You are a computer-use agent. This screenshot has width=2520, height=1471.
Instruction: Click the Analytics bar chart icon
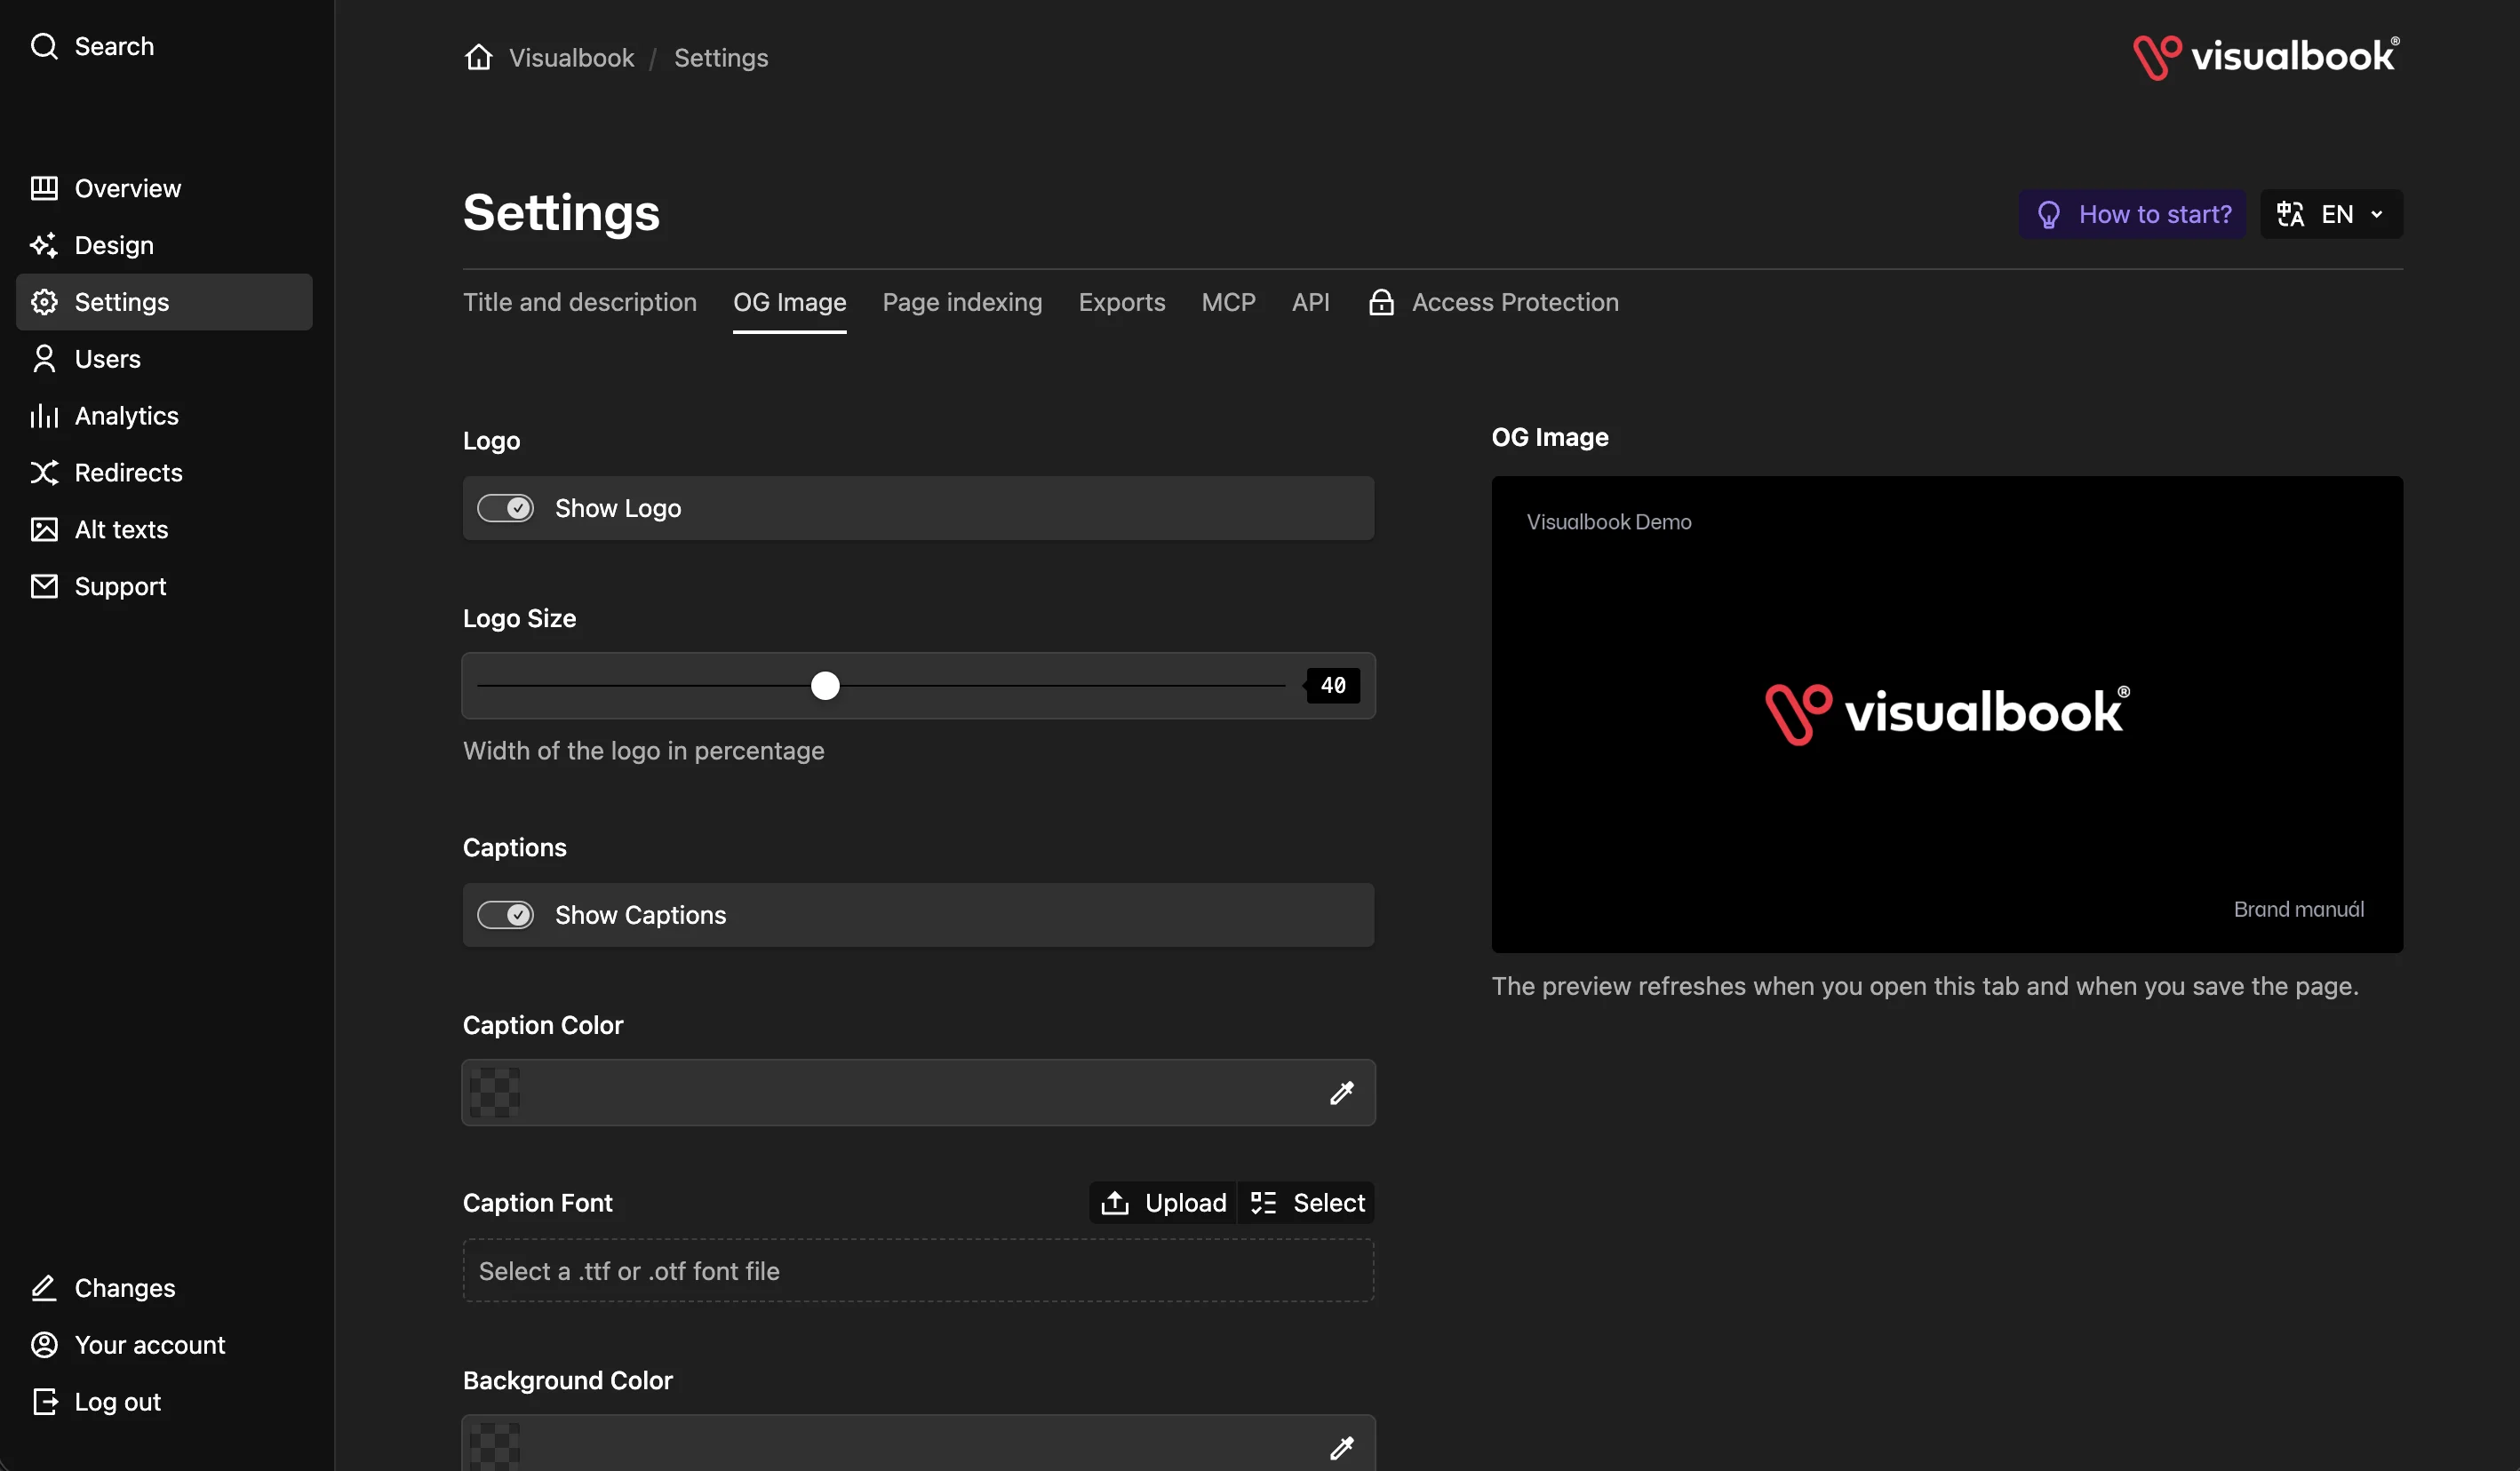[x=44, y=416]
